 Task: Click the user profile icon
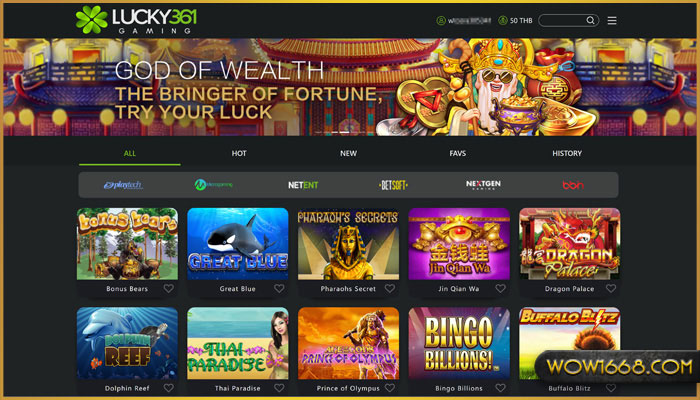click(441, 21)
